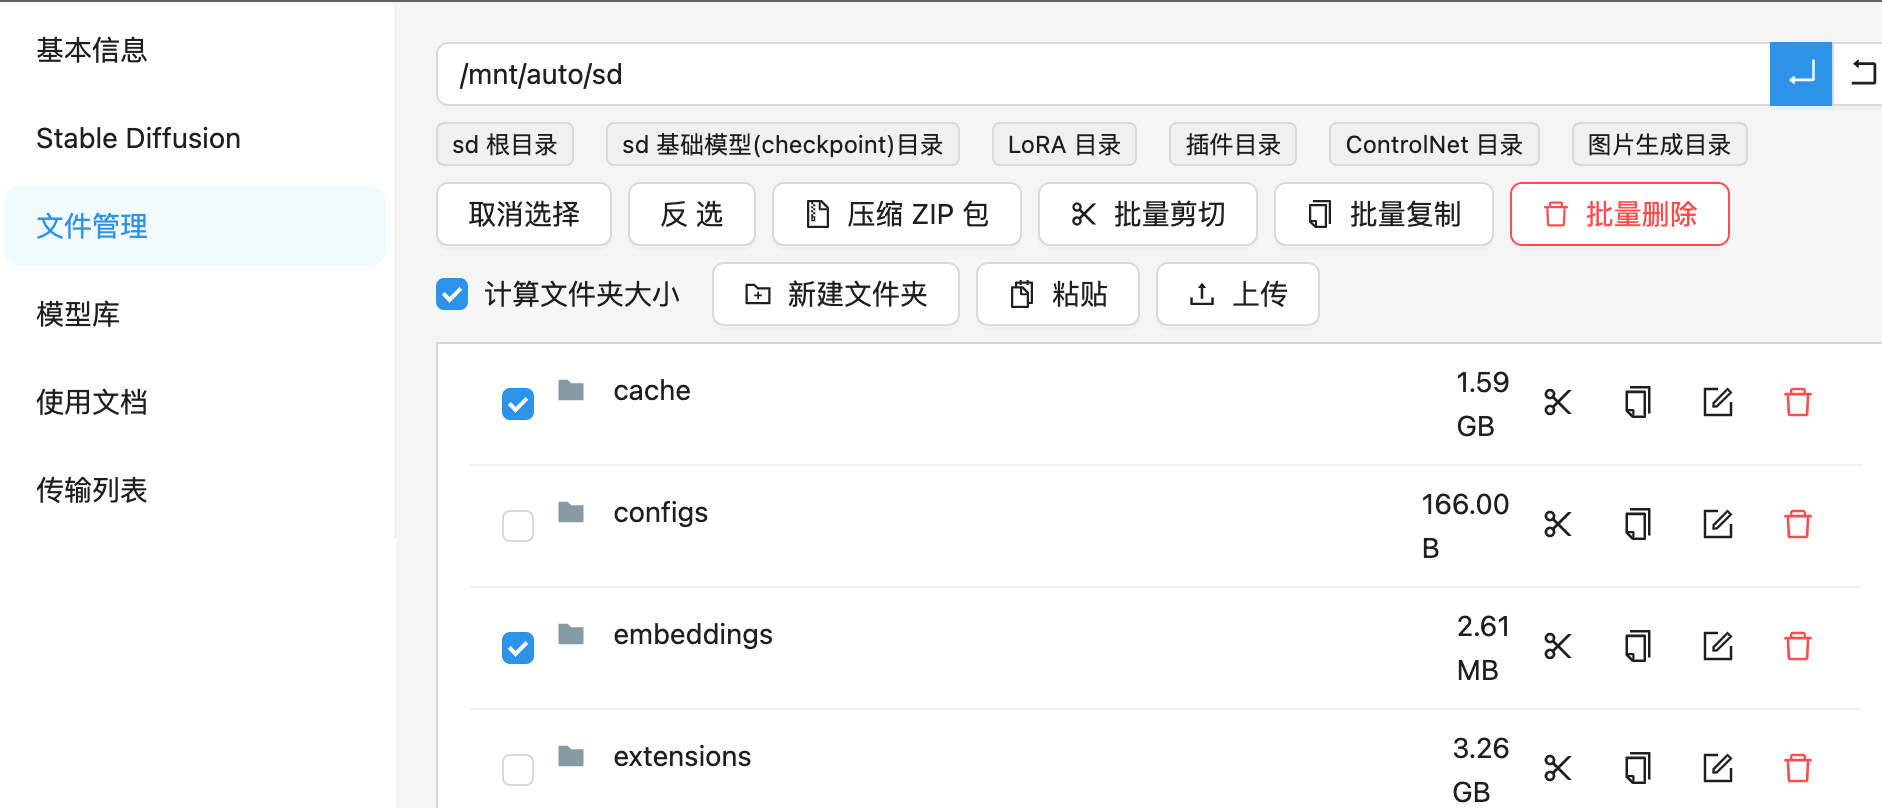Click the copy icon for configs folder
The height and width of the screenshot is (808, 1882).
tap(1637, 525)
